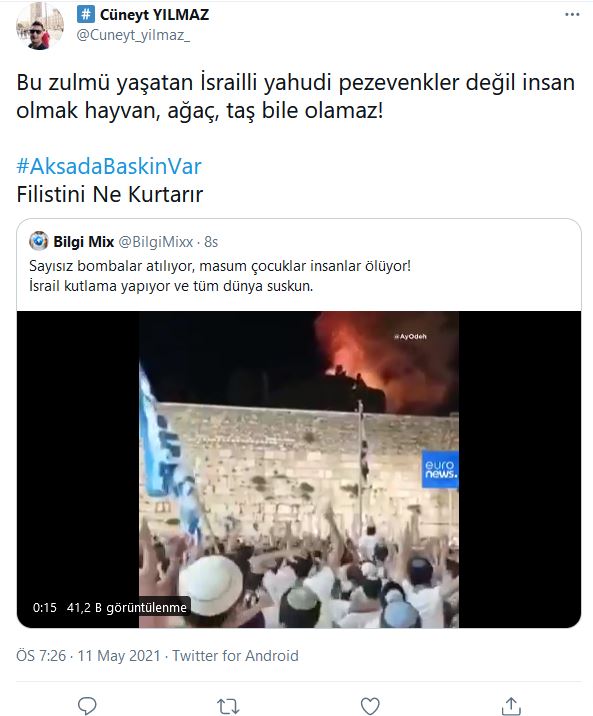Click the reply speech bubble icon
Viewport: 593px width, 716px height.
(x=87, y=705)
